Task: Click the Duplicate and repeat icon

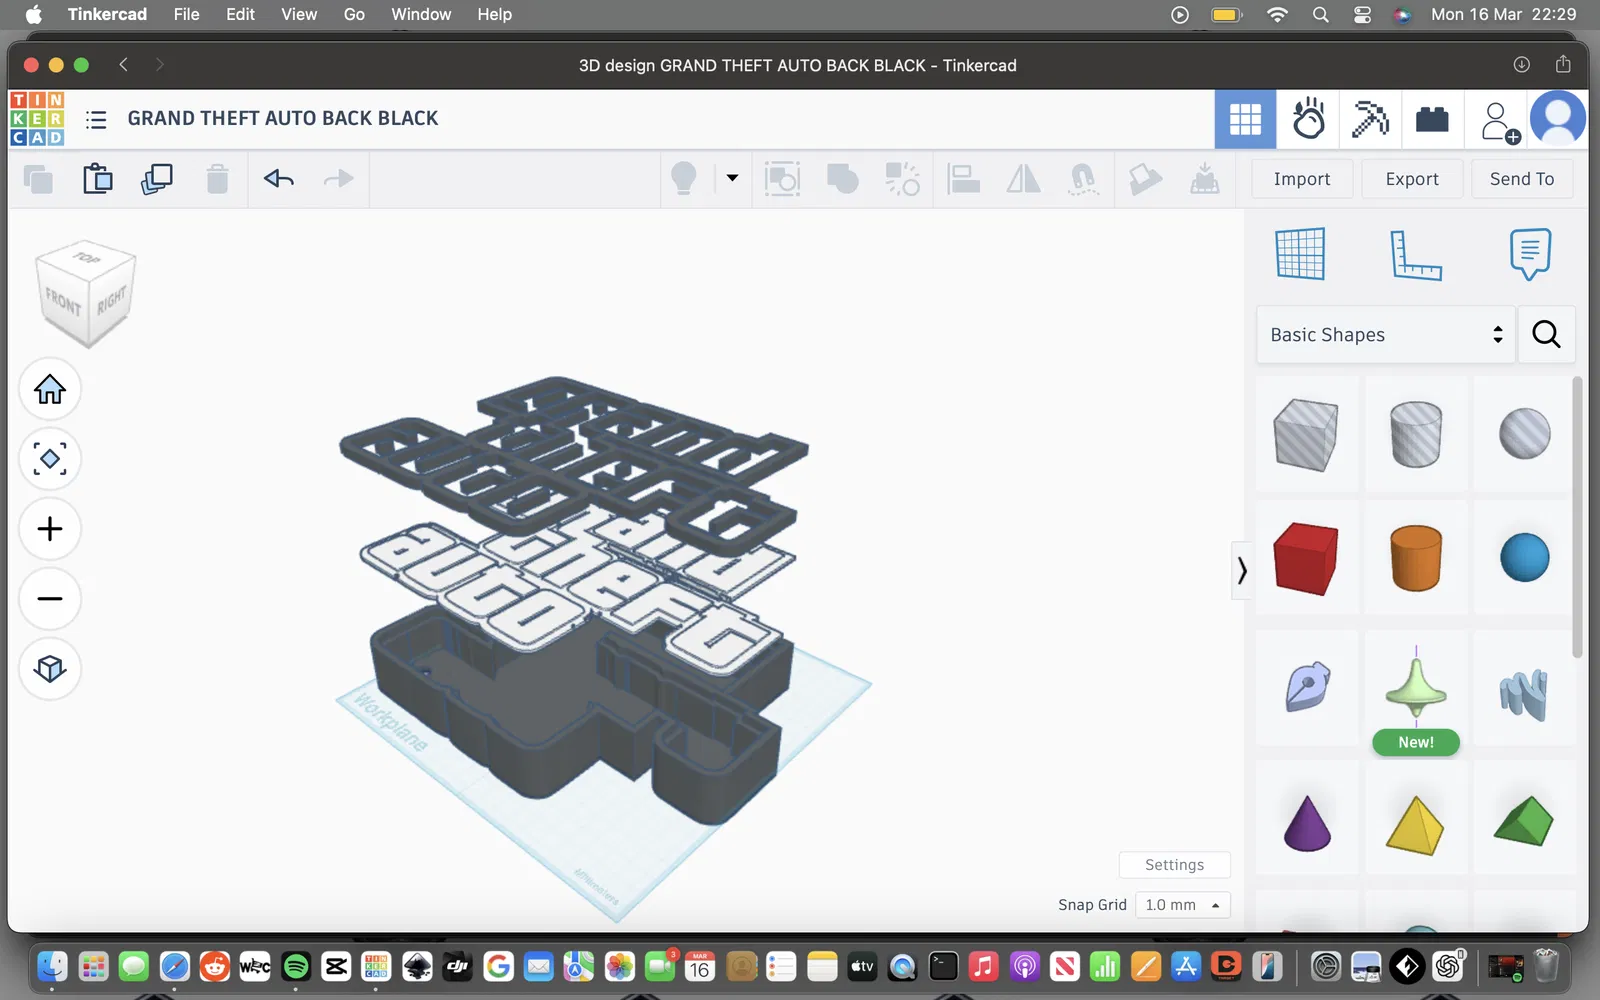Action: click(157, 179)
